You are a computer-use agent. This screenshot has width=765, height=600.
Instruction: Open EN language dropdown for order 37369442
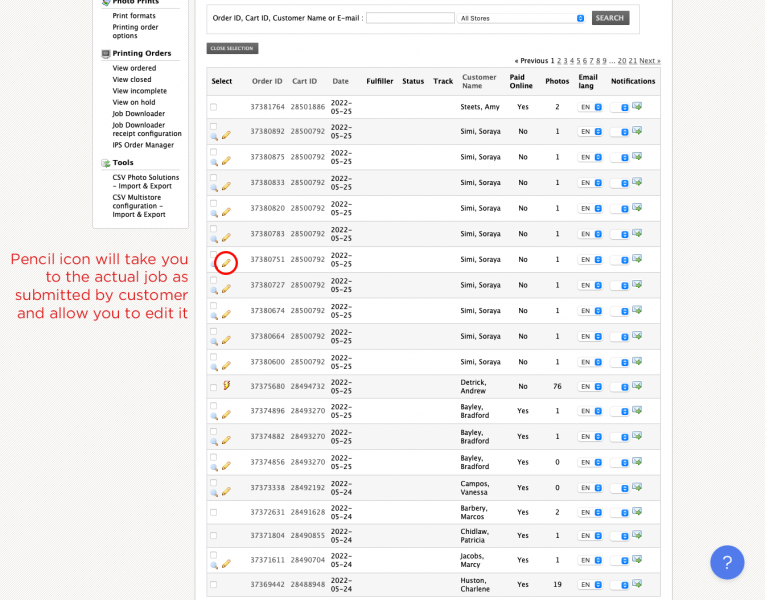click(x=590, y=584)
